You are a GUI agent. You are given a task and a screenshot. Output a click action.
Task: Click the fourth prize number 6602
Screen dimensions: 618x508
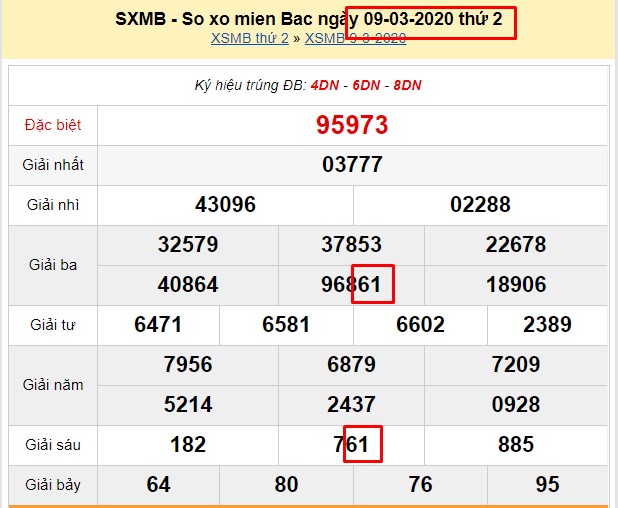(x=420, y=325)
